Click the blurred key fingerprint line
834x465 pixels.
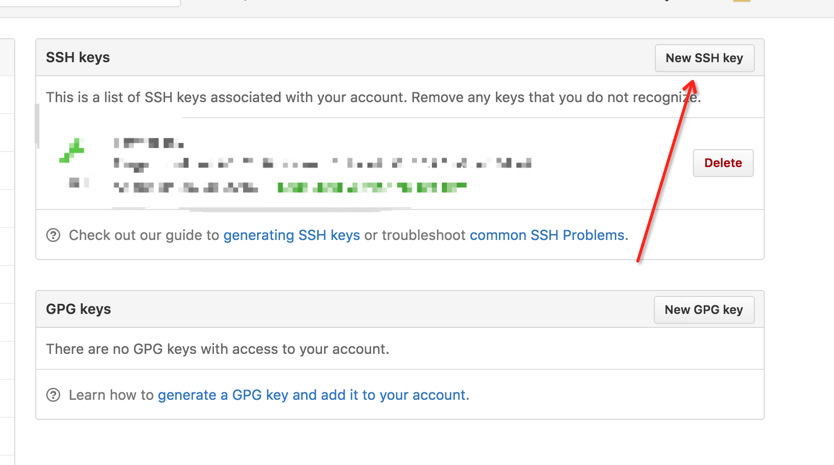point(322,164)
